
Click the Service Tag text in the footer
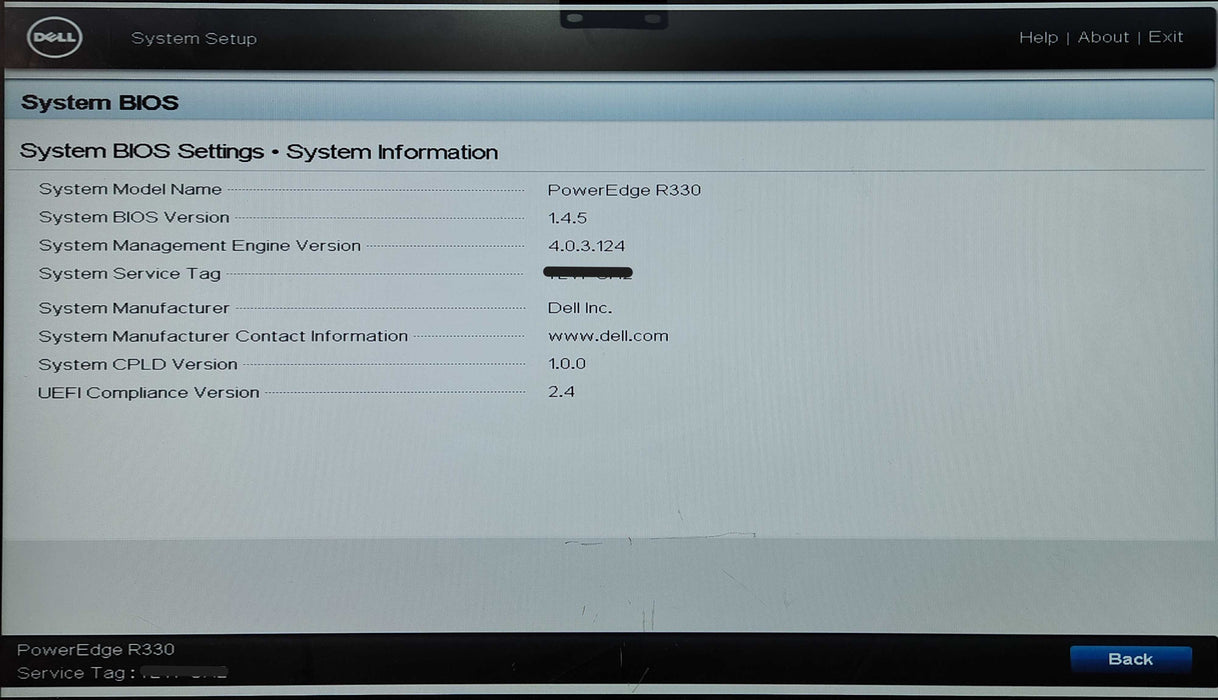coord(78,673)
